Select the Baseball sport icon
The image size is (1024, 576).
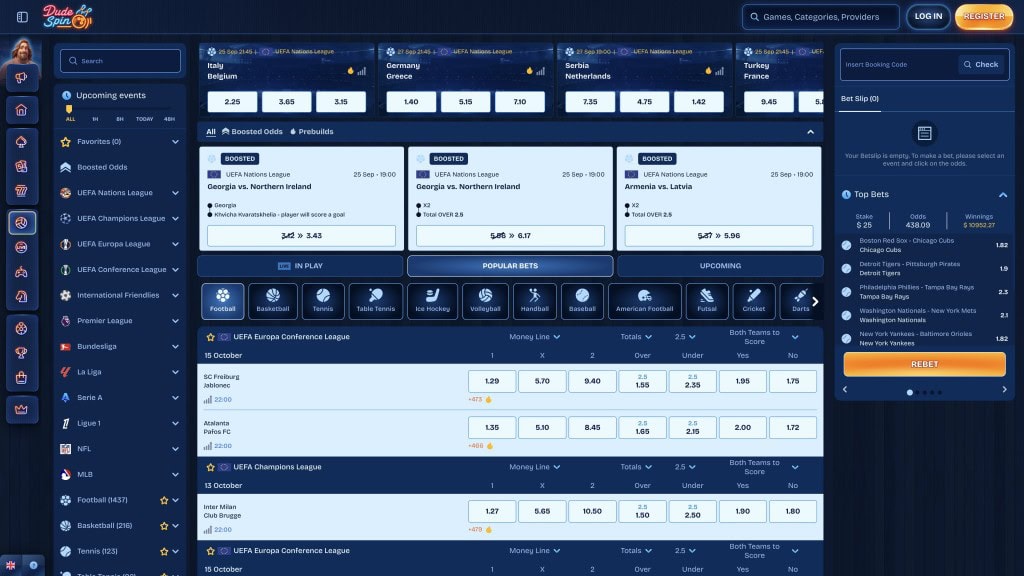pos(582,301)
